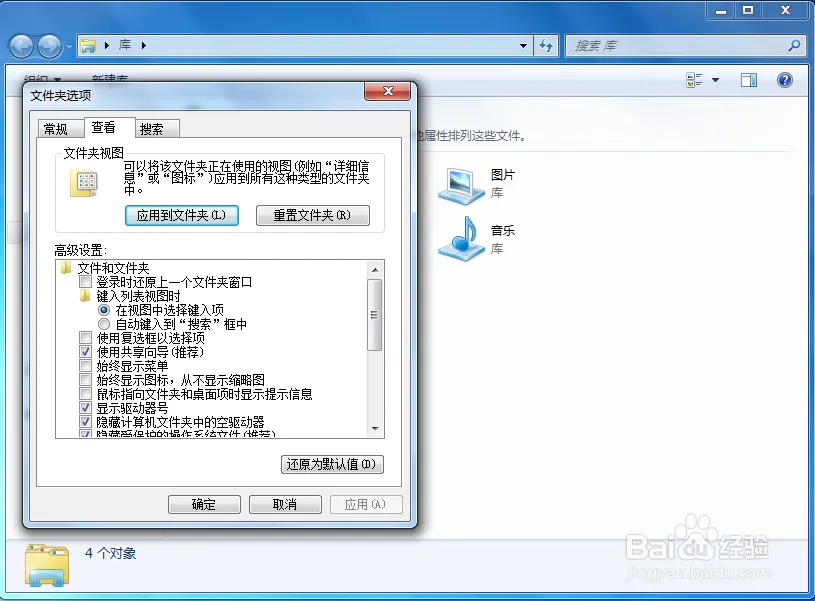Toggle 鼠标指向文件夹和桌面项时显示提示信息 checkbox
This screenshot has height=601, width=815.
[x=85, y=394]
